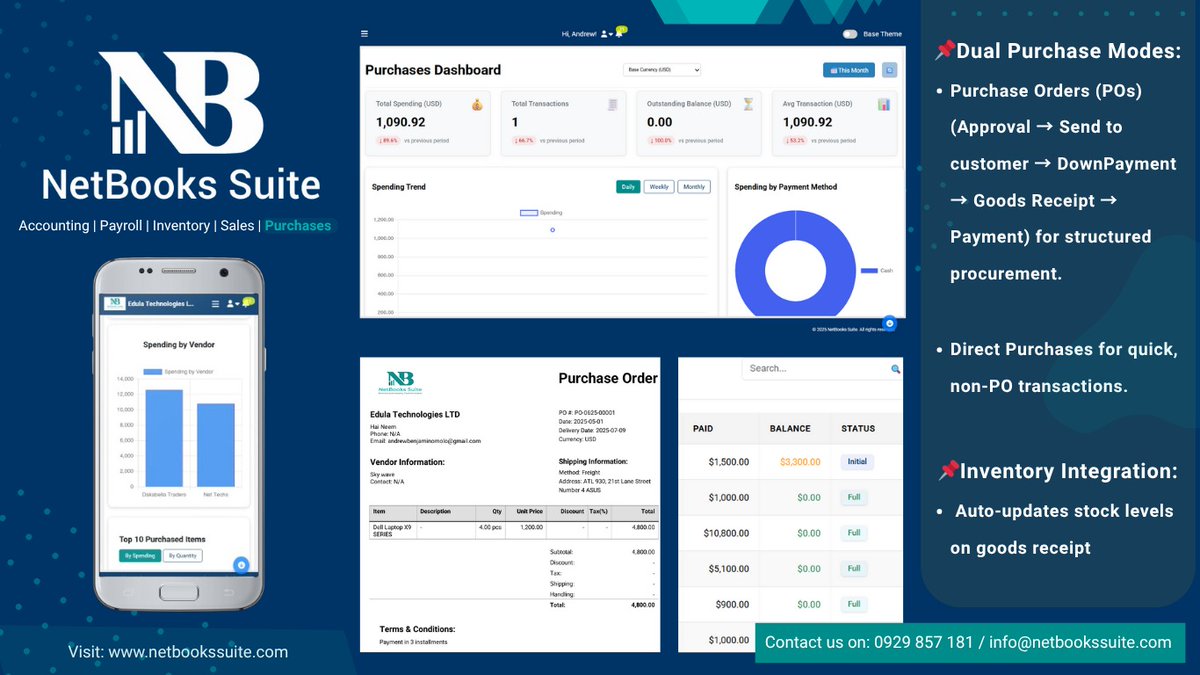Click the info@netbookssuite.com contact banner
This screenshot has width=1200, height=675.
970,642
